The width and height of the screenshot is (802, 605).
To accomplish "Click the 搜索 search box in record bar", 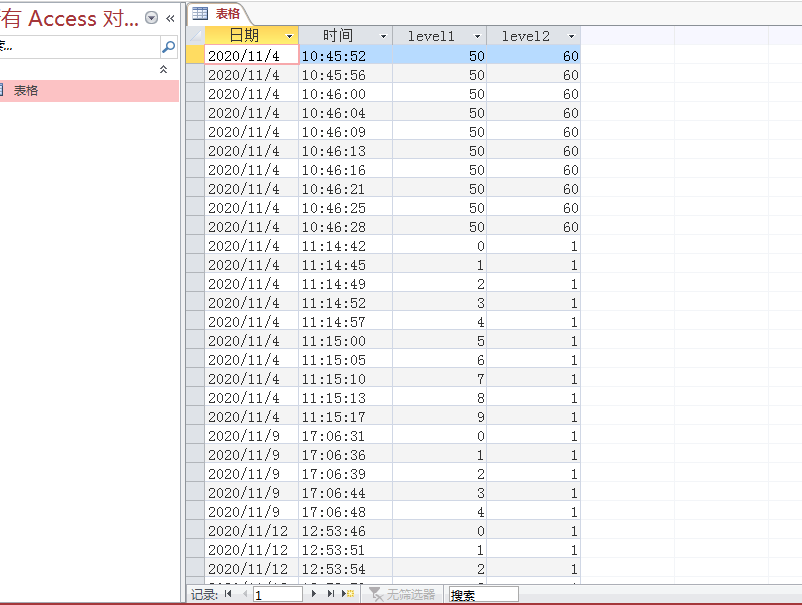I will pyautogui.click(x=483, y=594).
